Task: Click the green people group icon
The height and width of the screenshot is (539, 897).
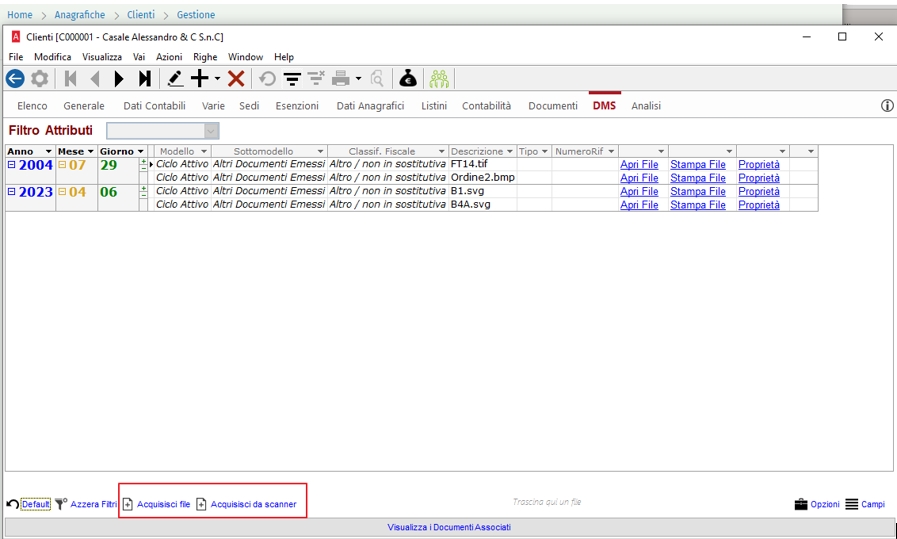Action: point(439,78)
